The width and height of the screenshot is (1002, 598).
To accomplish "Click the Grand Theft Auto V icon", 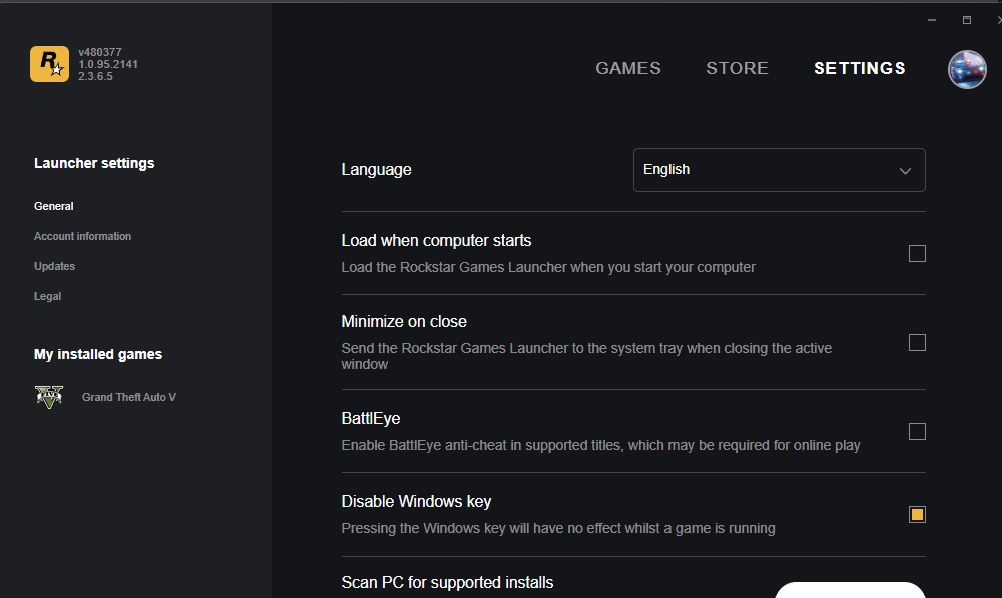I will click(49, 397).
